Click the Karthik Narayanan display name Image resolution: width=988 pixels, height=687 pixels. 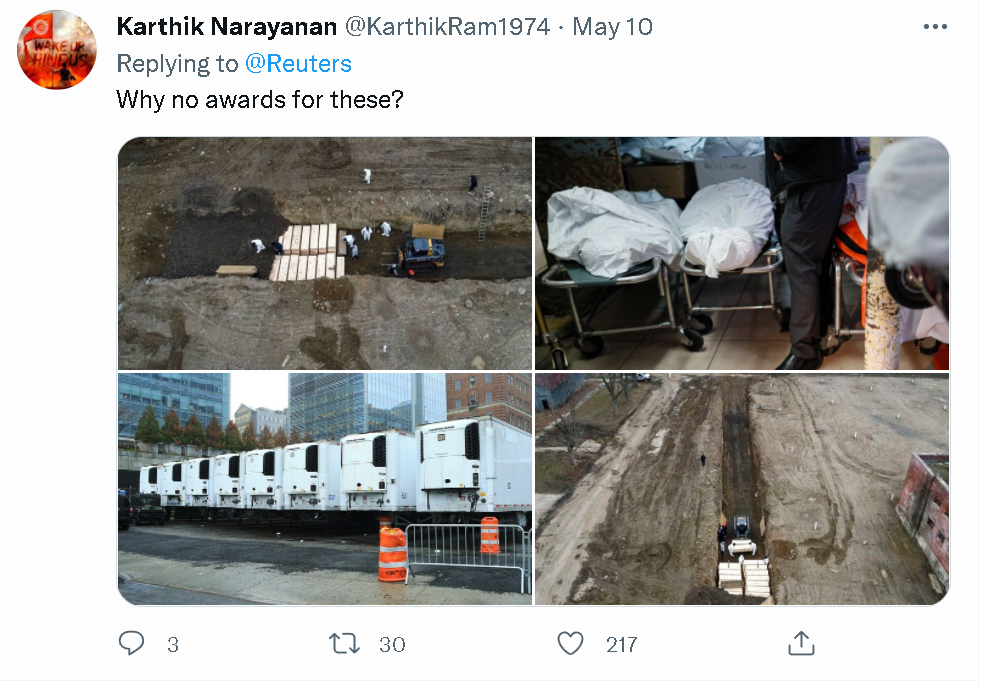227,27
